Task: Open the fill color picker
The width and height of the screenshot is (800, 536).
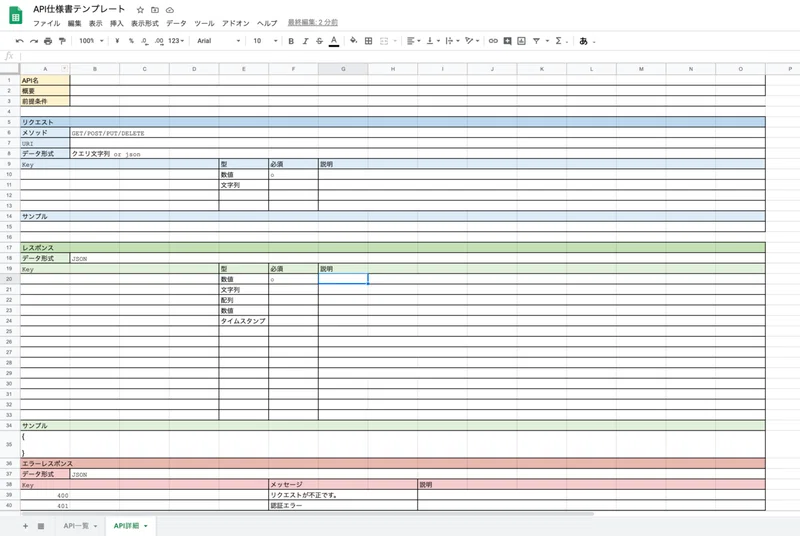Action: pos(353,41)
